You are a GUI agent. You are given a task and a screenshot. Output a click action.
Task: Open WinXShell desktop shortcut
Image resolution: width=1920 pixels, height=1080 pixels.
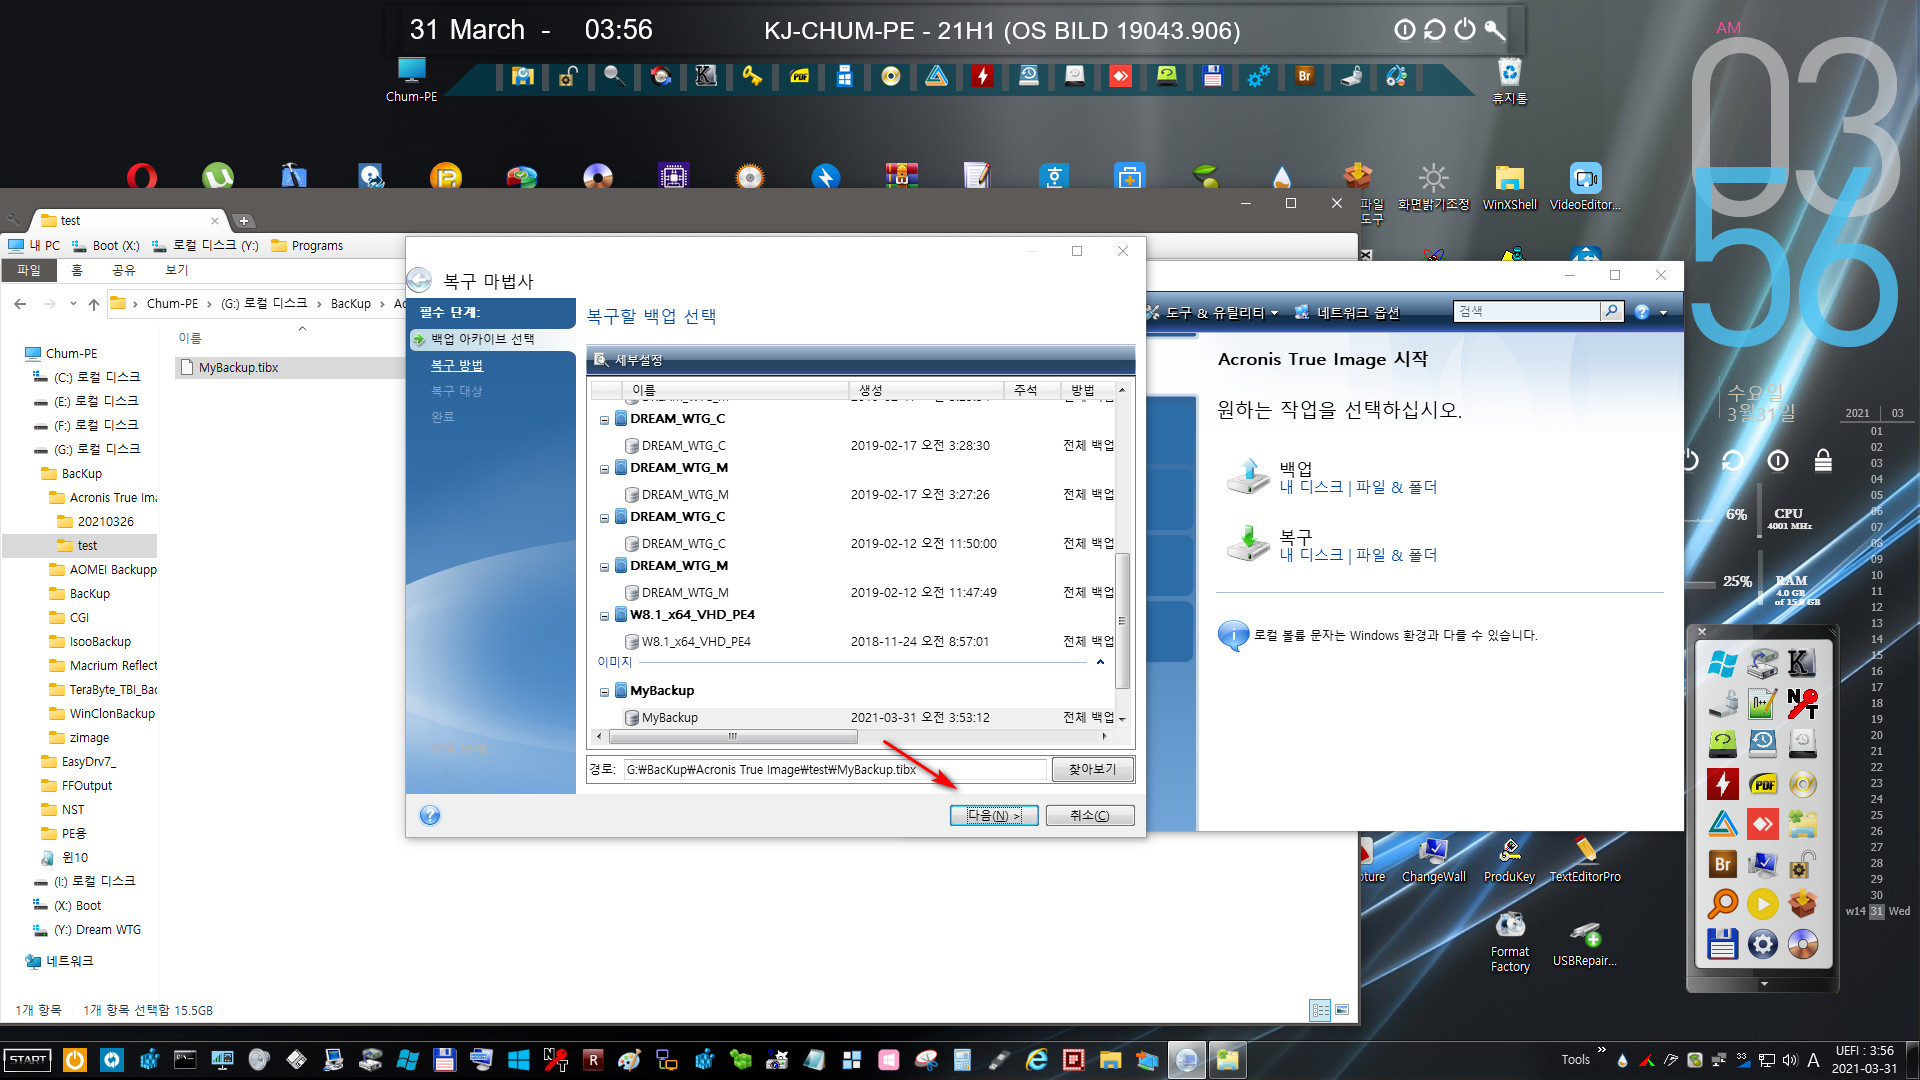point(1510,187)
